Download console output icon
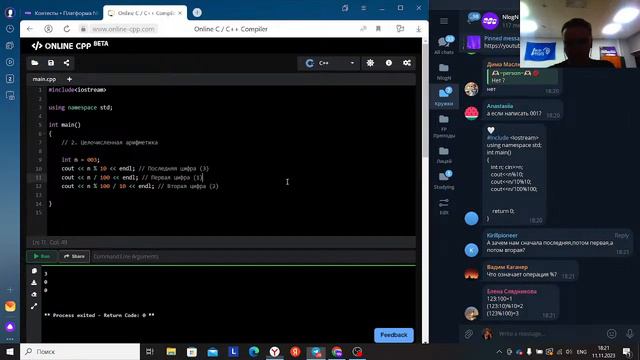 [34, 282]
